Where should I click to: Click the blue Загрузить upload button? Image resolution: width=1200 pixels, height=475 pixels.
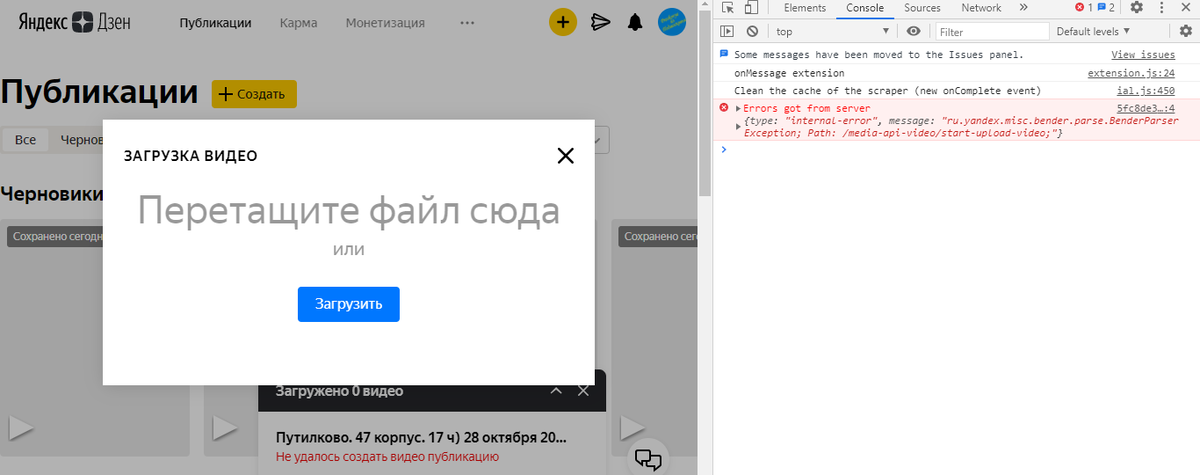[x=349, y=304]
